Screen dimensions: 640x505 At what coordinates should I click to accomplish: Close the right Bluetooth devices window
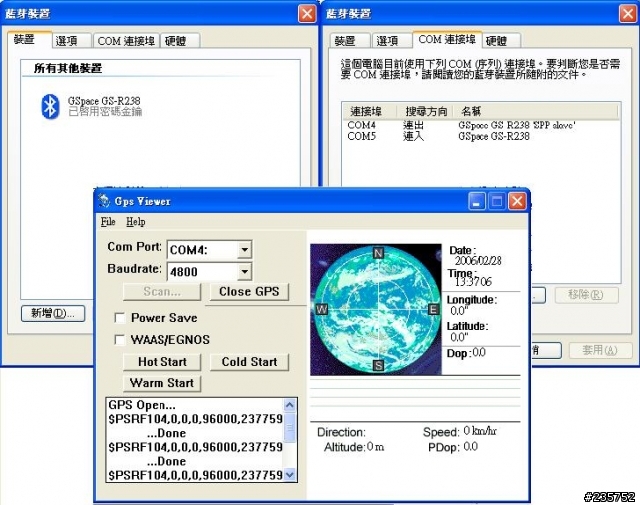click(628, 13)
